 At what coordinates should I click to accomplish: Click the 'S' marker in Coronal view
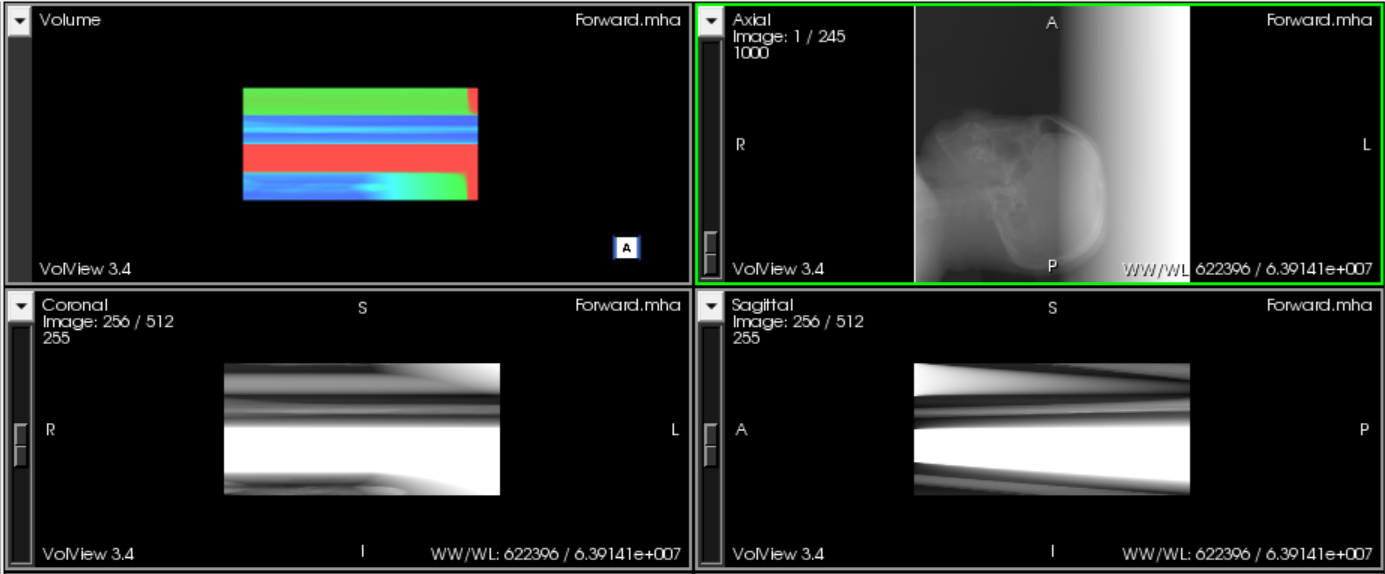pyautogui.click(x=362, y=308)
